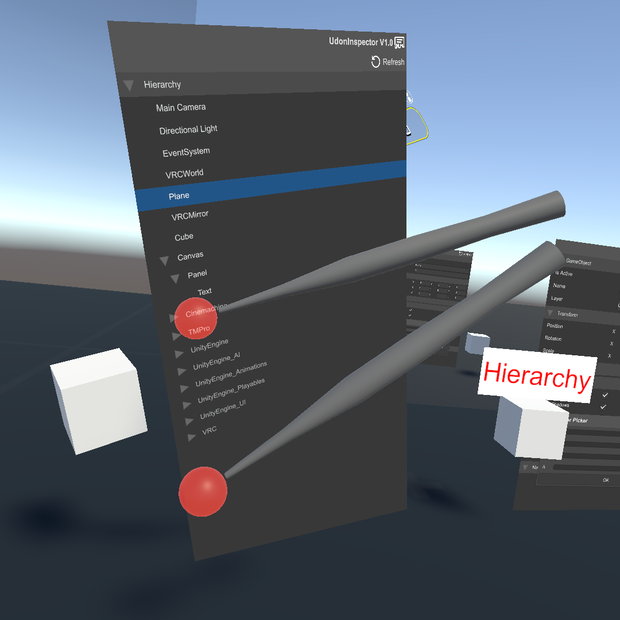Click the OK button in the color picker

(606, 480)
